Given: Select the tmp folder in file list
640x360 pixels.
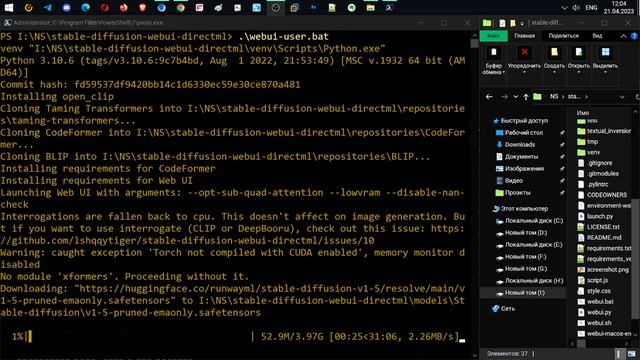Looking at the screenshot, I should pyautogui.click(x=588, y=142).
